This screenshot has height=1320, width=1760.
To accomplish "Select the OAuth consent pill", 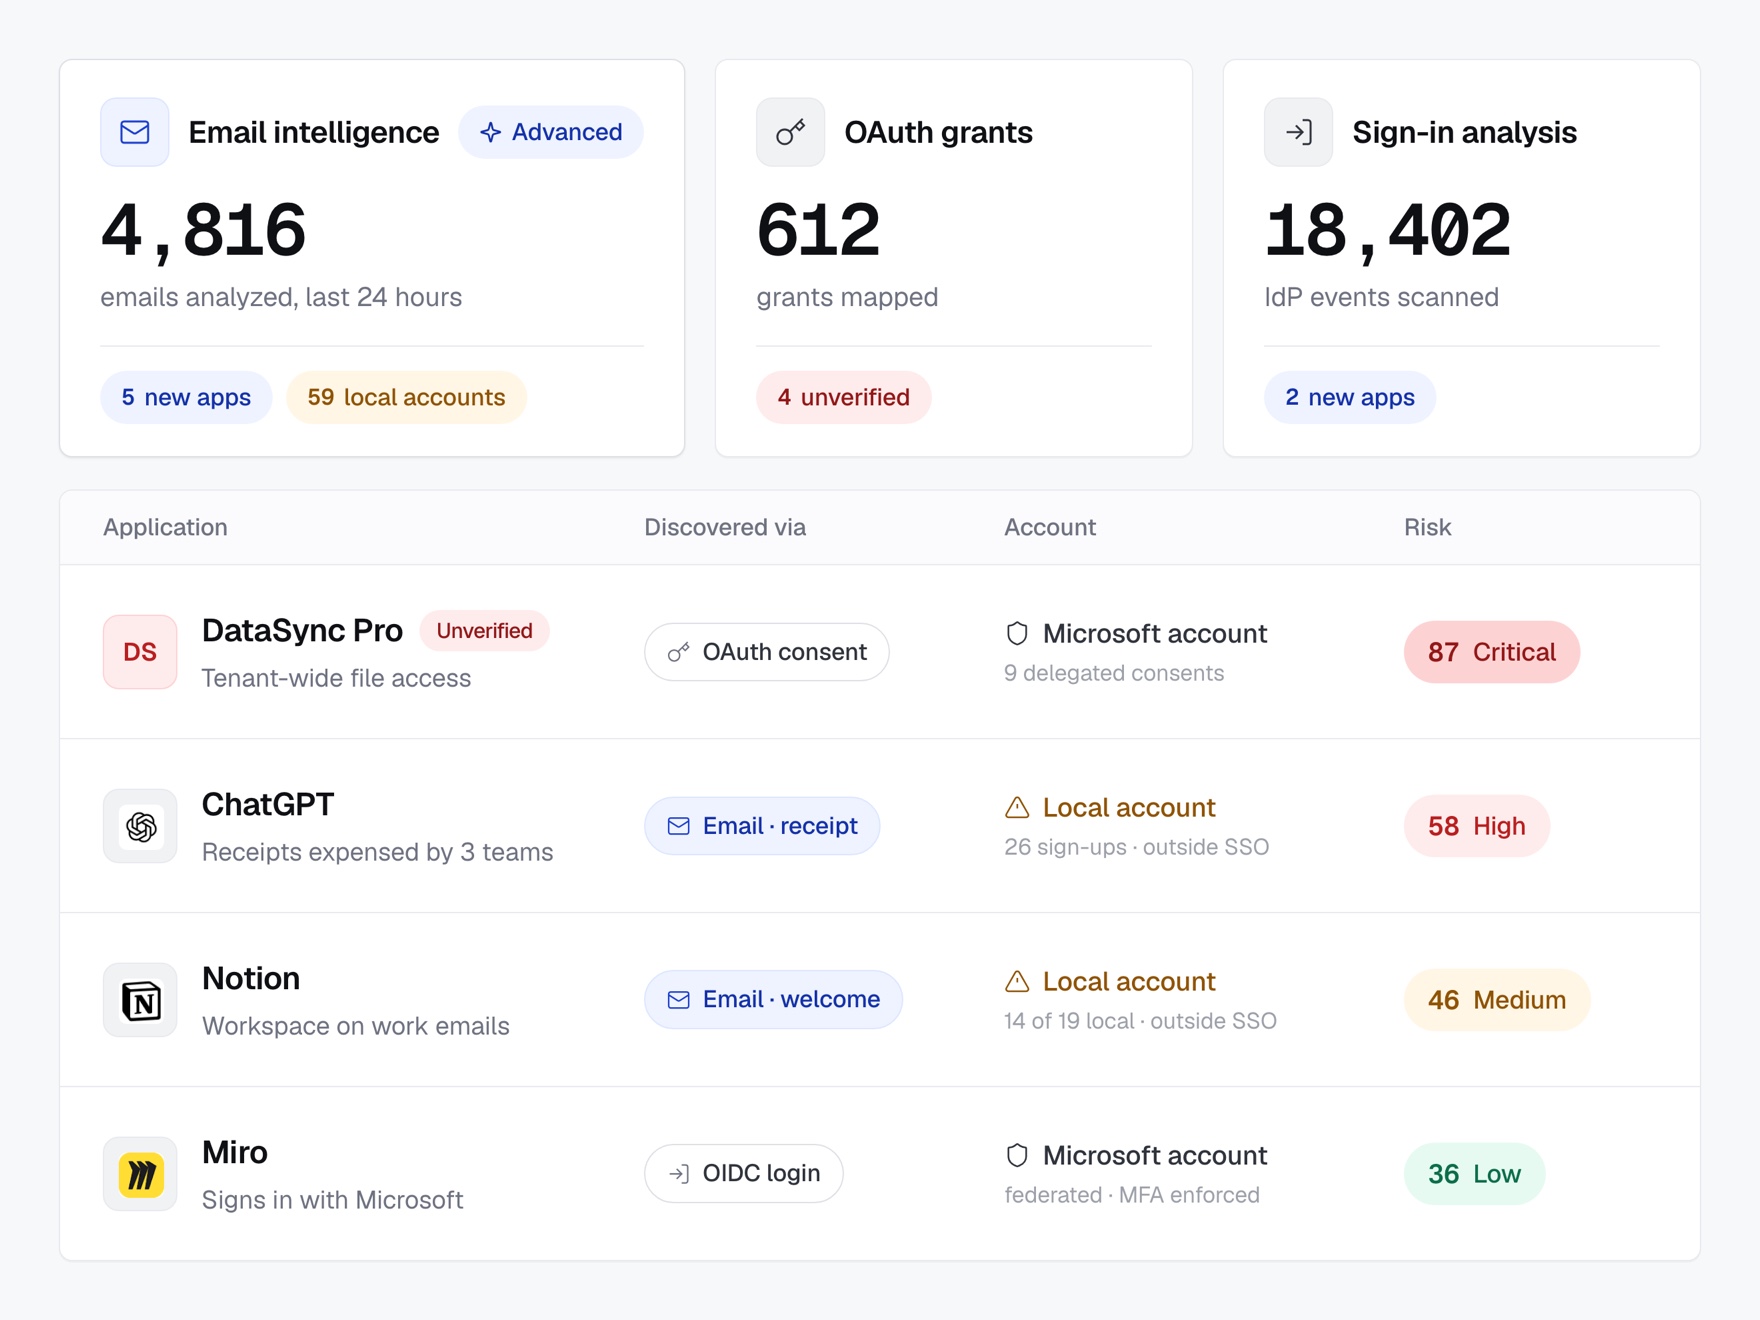I will pos(767,652).
